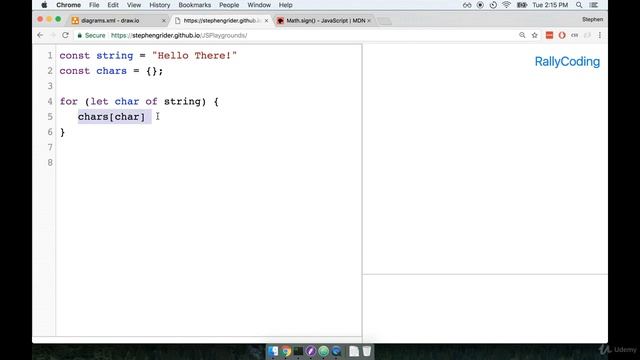Click 'const chars = {};' on line 2
This screenshot has height=360, width=640.
(111, 71)
